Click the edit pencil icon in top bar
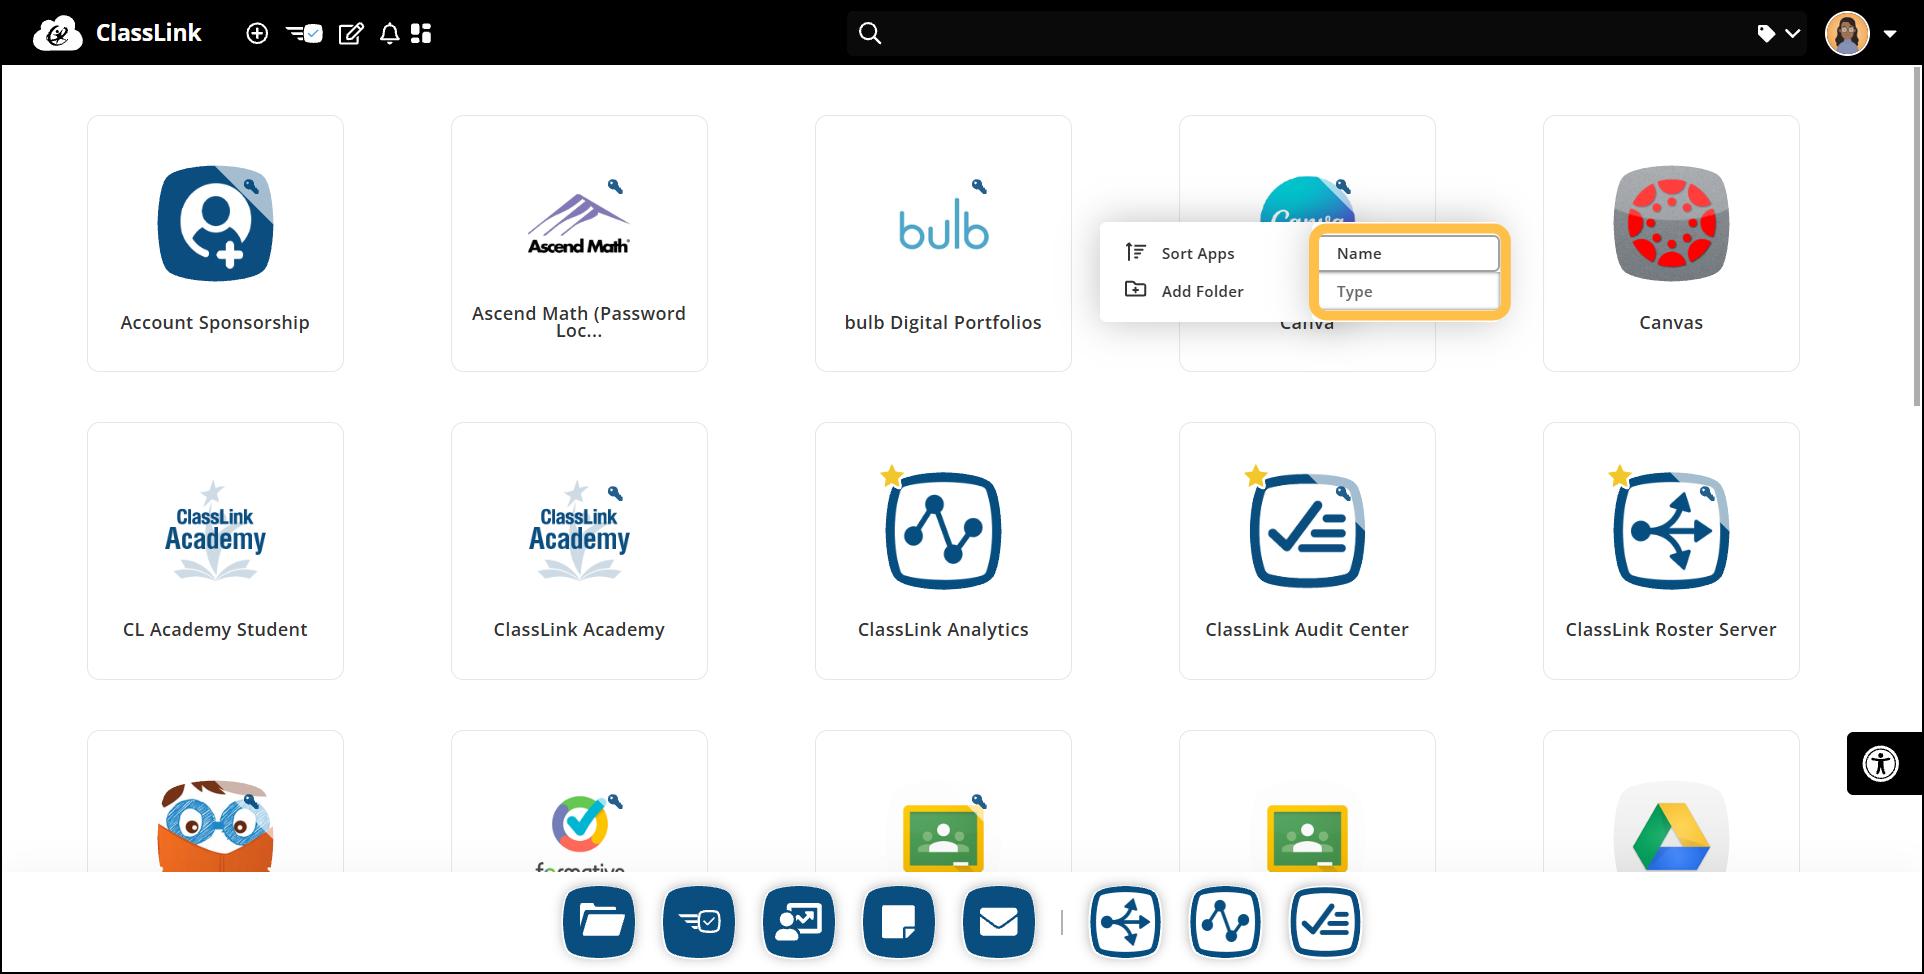Screen dimensions: 1924x974 tap(351, 33)
